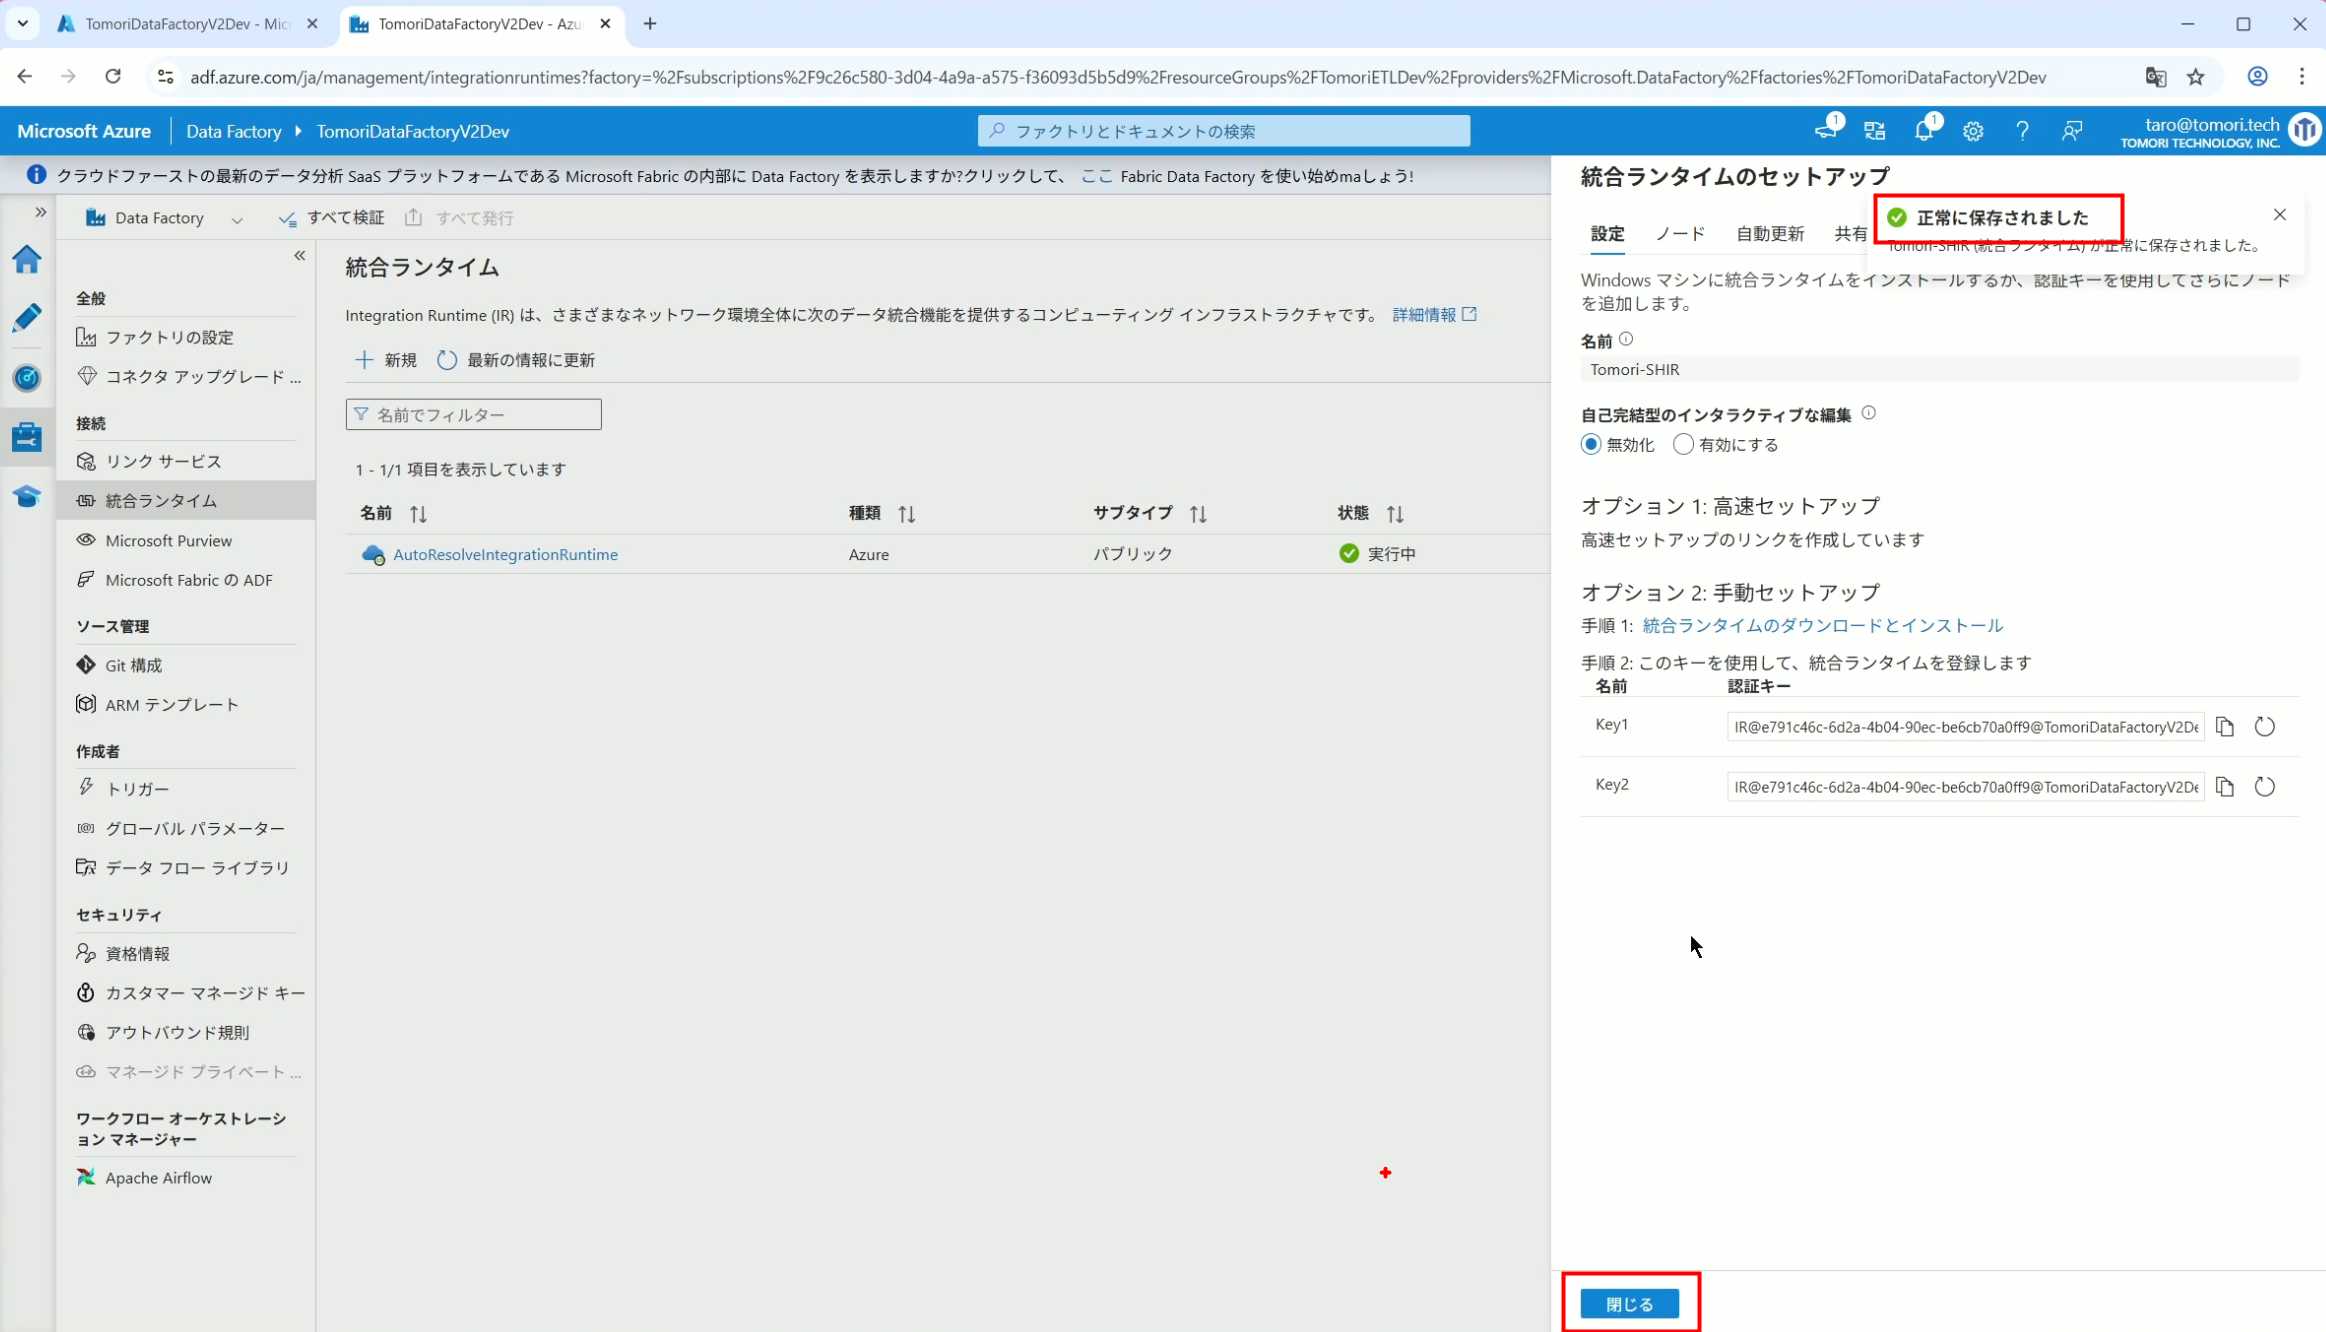This screenshot has height=1332, width=2326.
Task: Copy the Key1 authentication key
Action: click(2224, 727)
